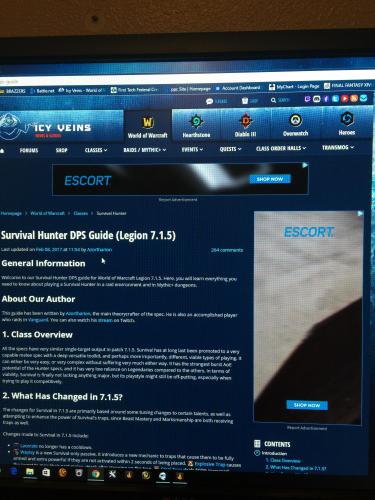Viewport: 375px width, 500px height.
Task: Open the Facebook social icon
Action: [326, 99]
